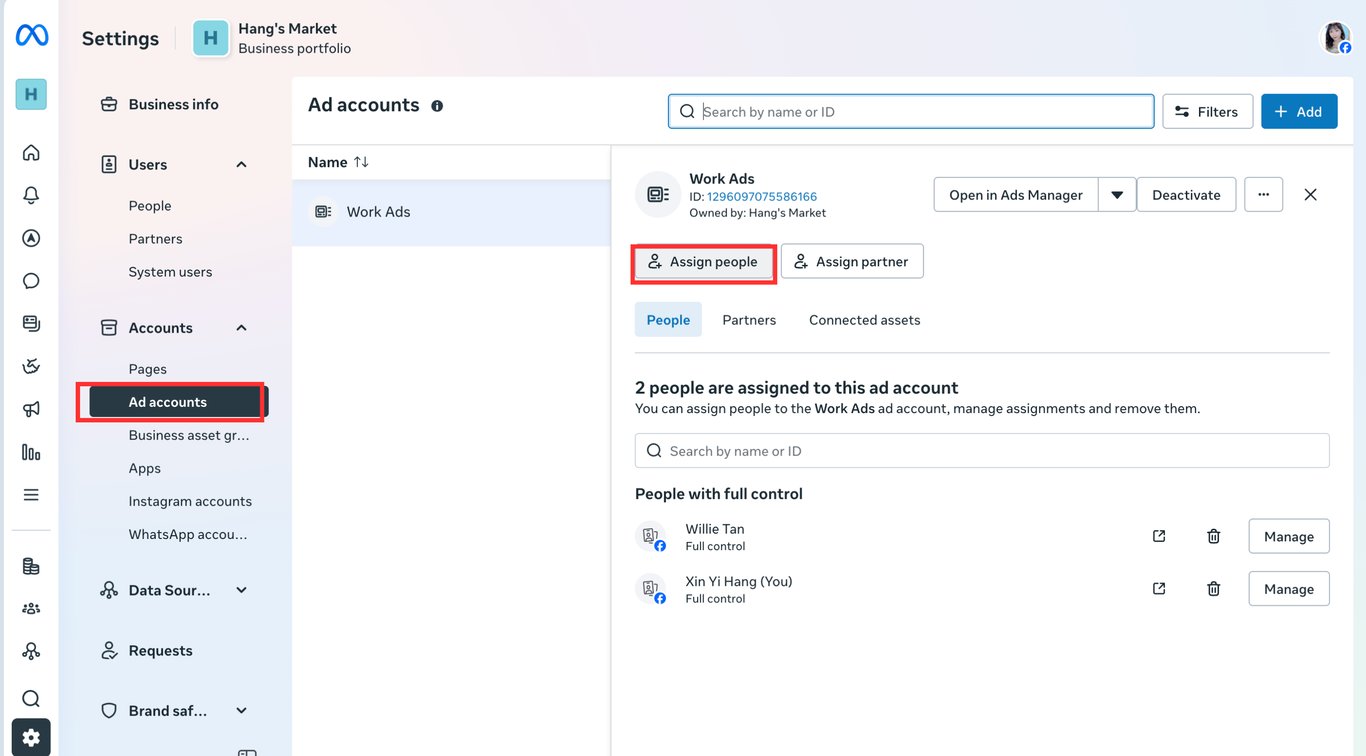Open the profile avatar at top right
This screenshot has width=1366, height=756.
click(x=1336, y=38)
